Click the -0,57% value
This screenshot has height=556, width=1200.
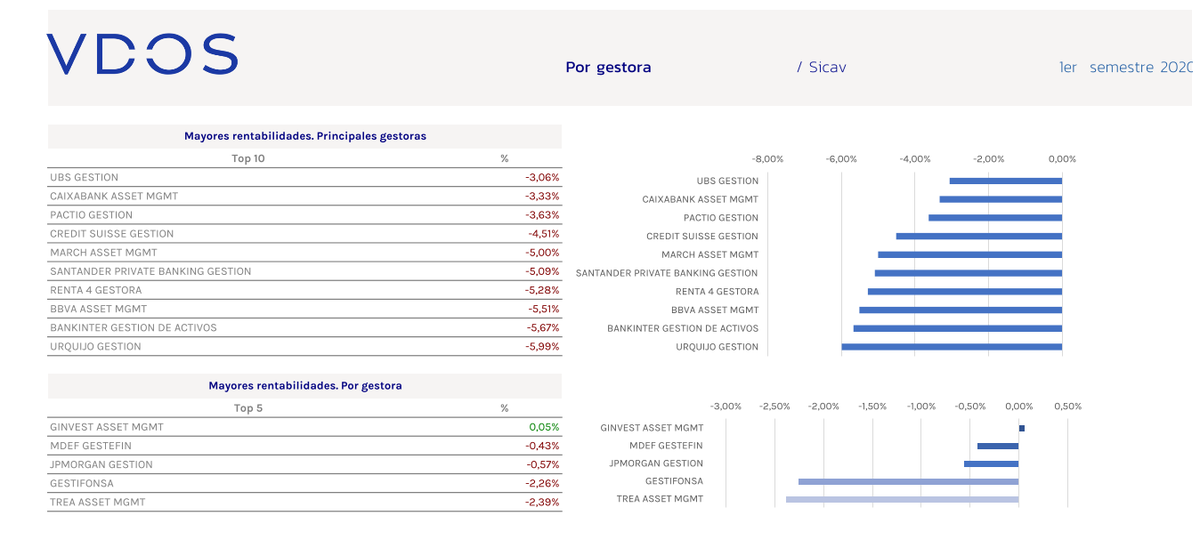542,465
